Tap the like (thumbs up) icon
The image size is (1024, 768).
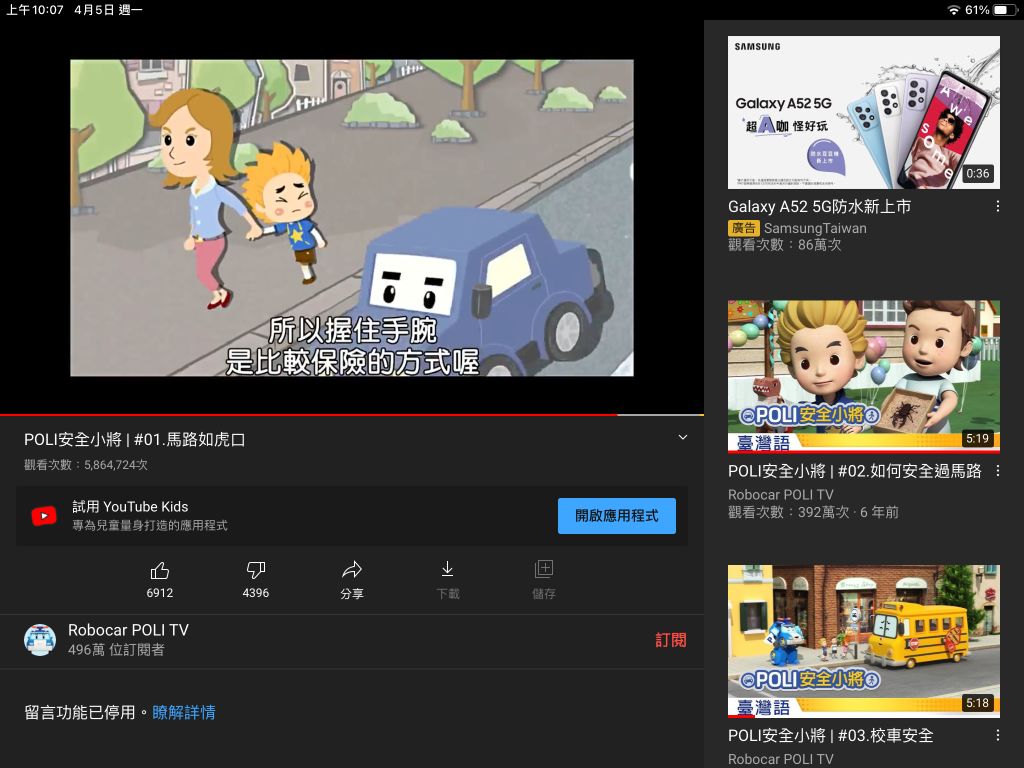pyautogui.click(x=159, y=570)
